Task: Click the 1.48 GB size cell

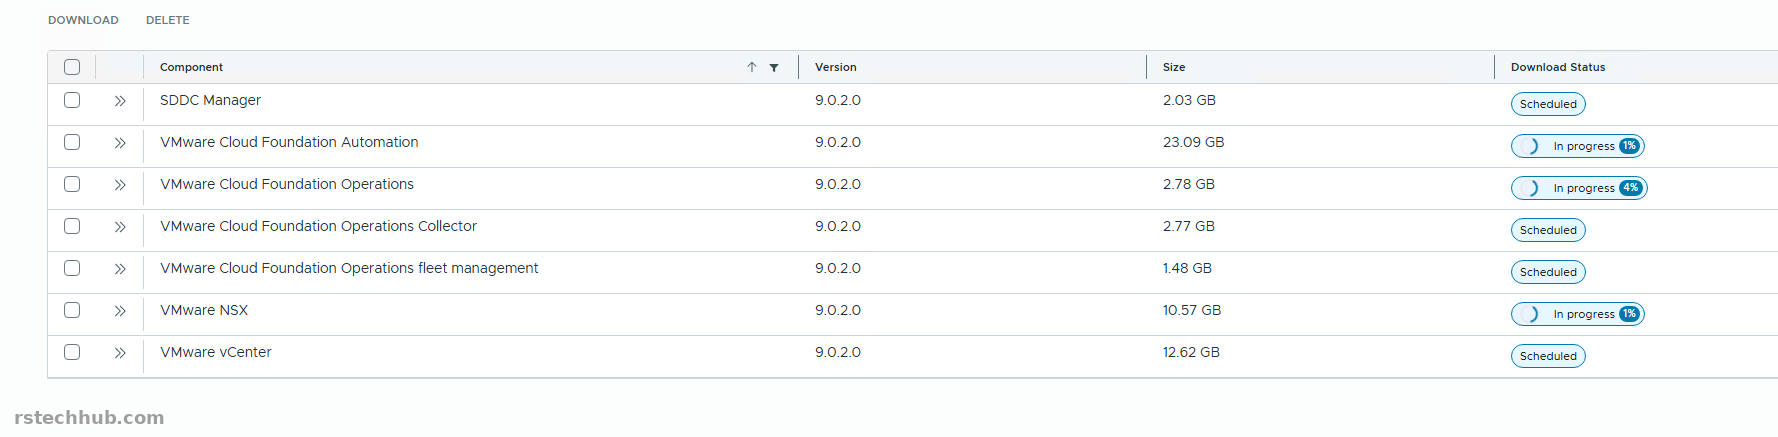Action: pos(1187,268)
